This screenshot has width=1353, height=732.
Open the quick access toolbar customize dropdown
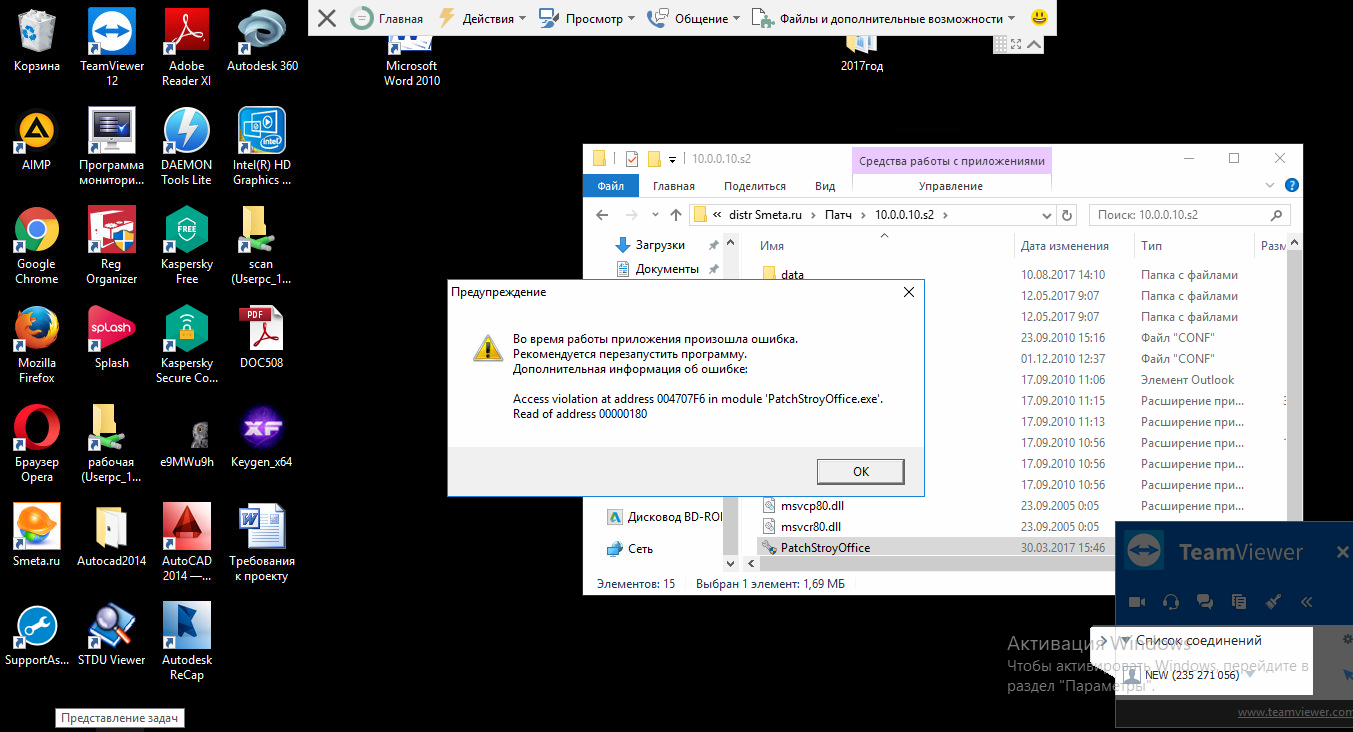click(x=673, y=159)
